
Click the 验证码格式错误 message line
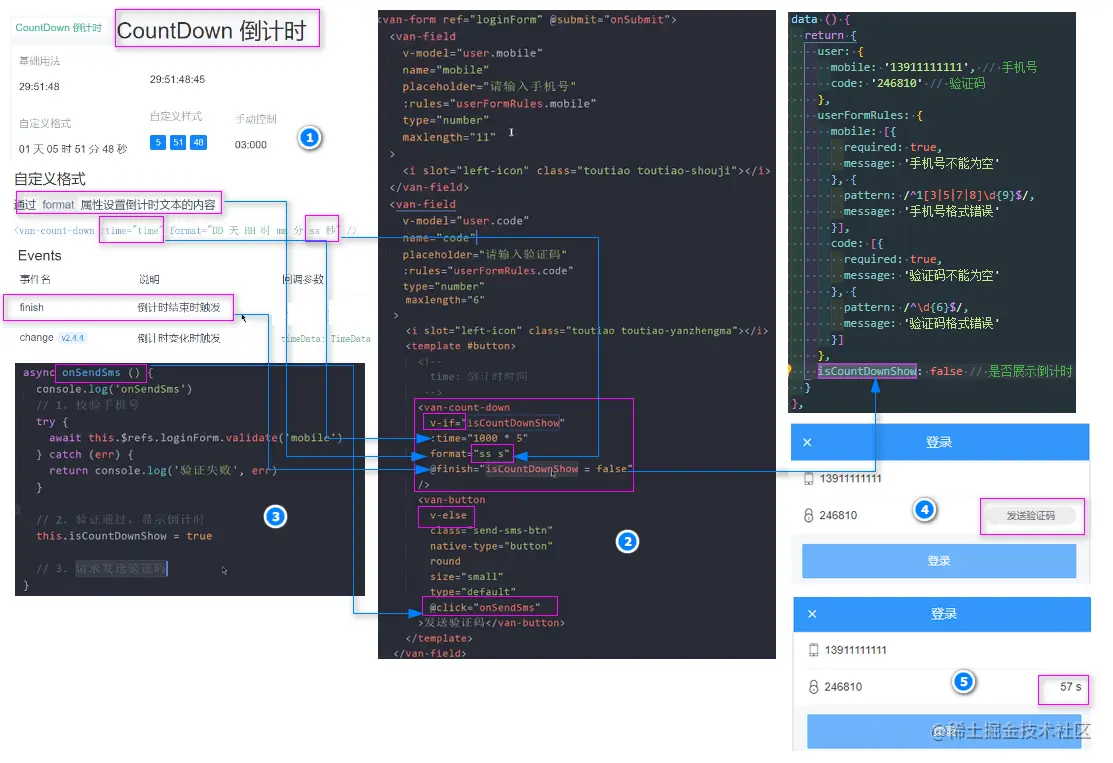pyautogui.click(x=921, y=324)
